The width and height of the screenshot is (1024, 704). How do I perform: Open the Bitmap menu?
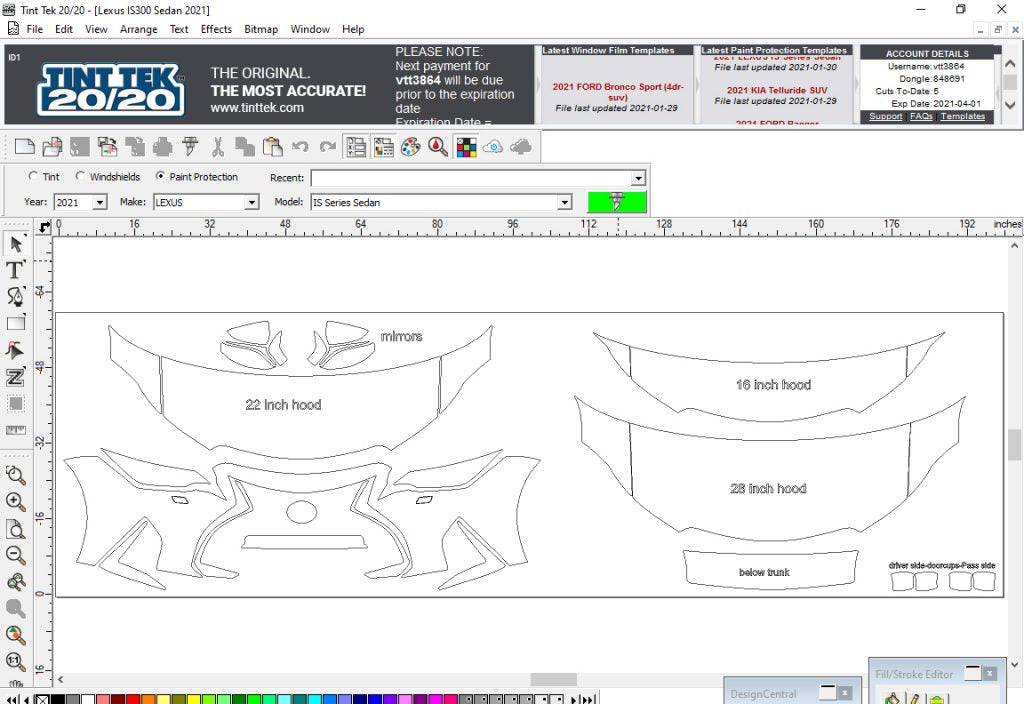click(x=261, y=29)
